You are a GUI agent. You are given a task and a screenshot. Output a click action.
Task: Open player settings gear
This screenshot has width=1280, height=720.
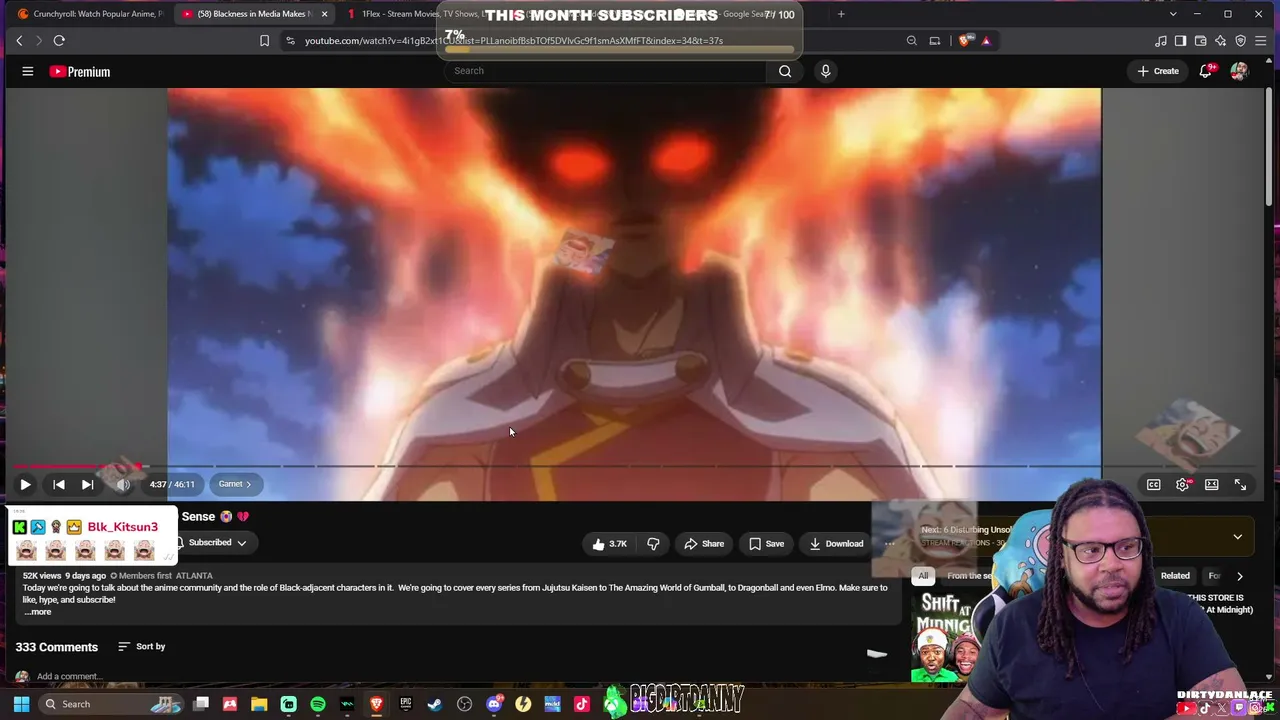[1183, 484]
